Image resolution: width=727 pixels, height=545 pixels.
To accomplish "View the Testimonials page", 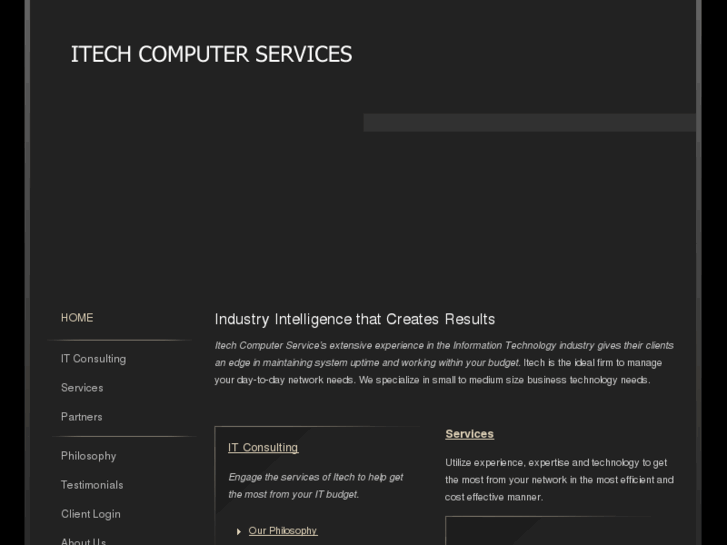I will click(x=92, y=485).
